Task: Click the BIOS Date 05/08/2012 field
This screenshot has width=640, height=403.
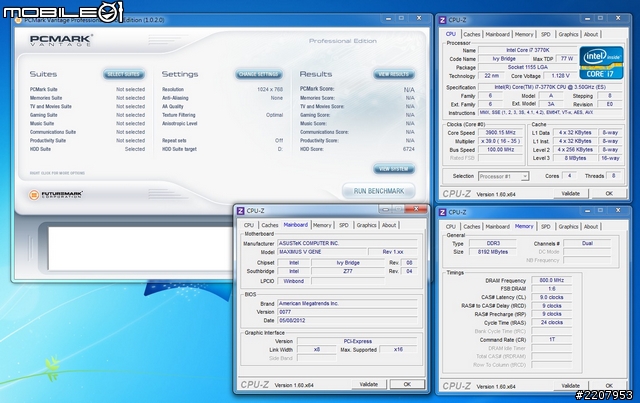Action: pos(347,321)
